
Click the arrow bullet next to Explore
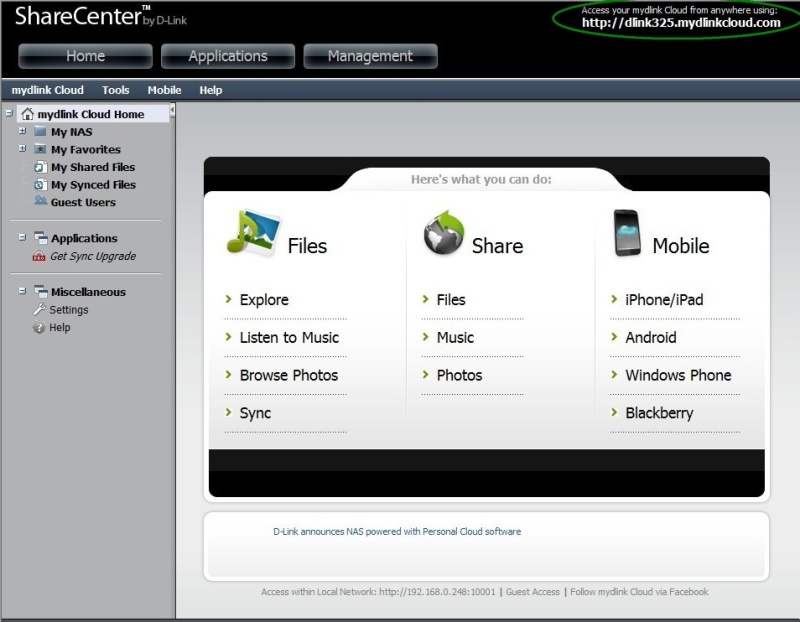point(229,299)
